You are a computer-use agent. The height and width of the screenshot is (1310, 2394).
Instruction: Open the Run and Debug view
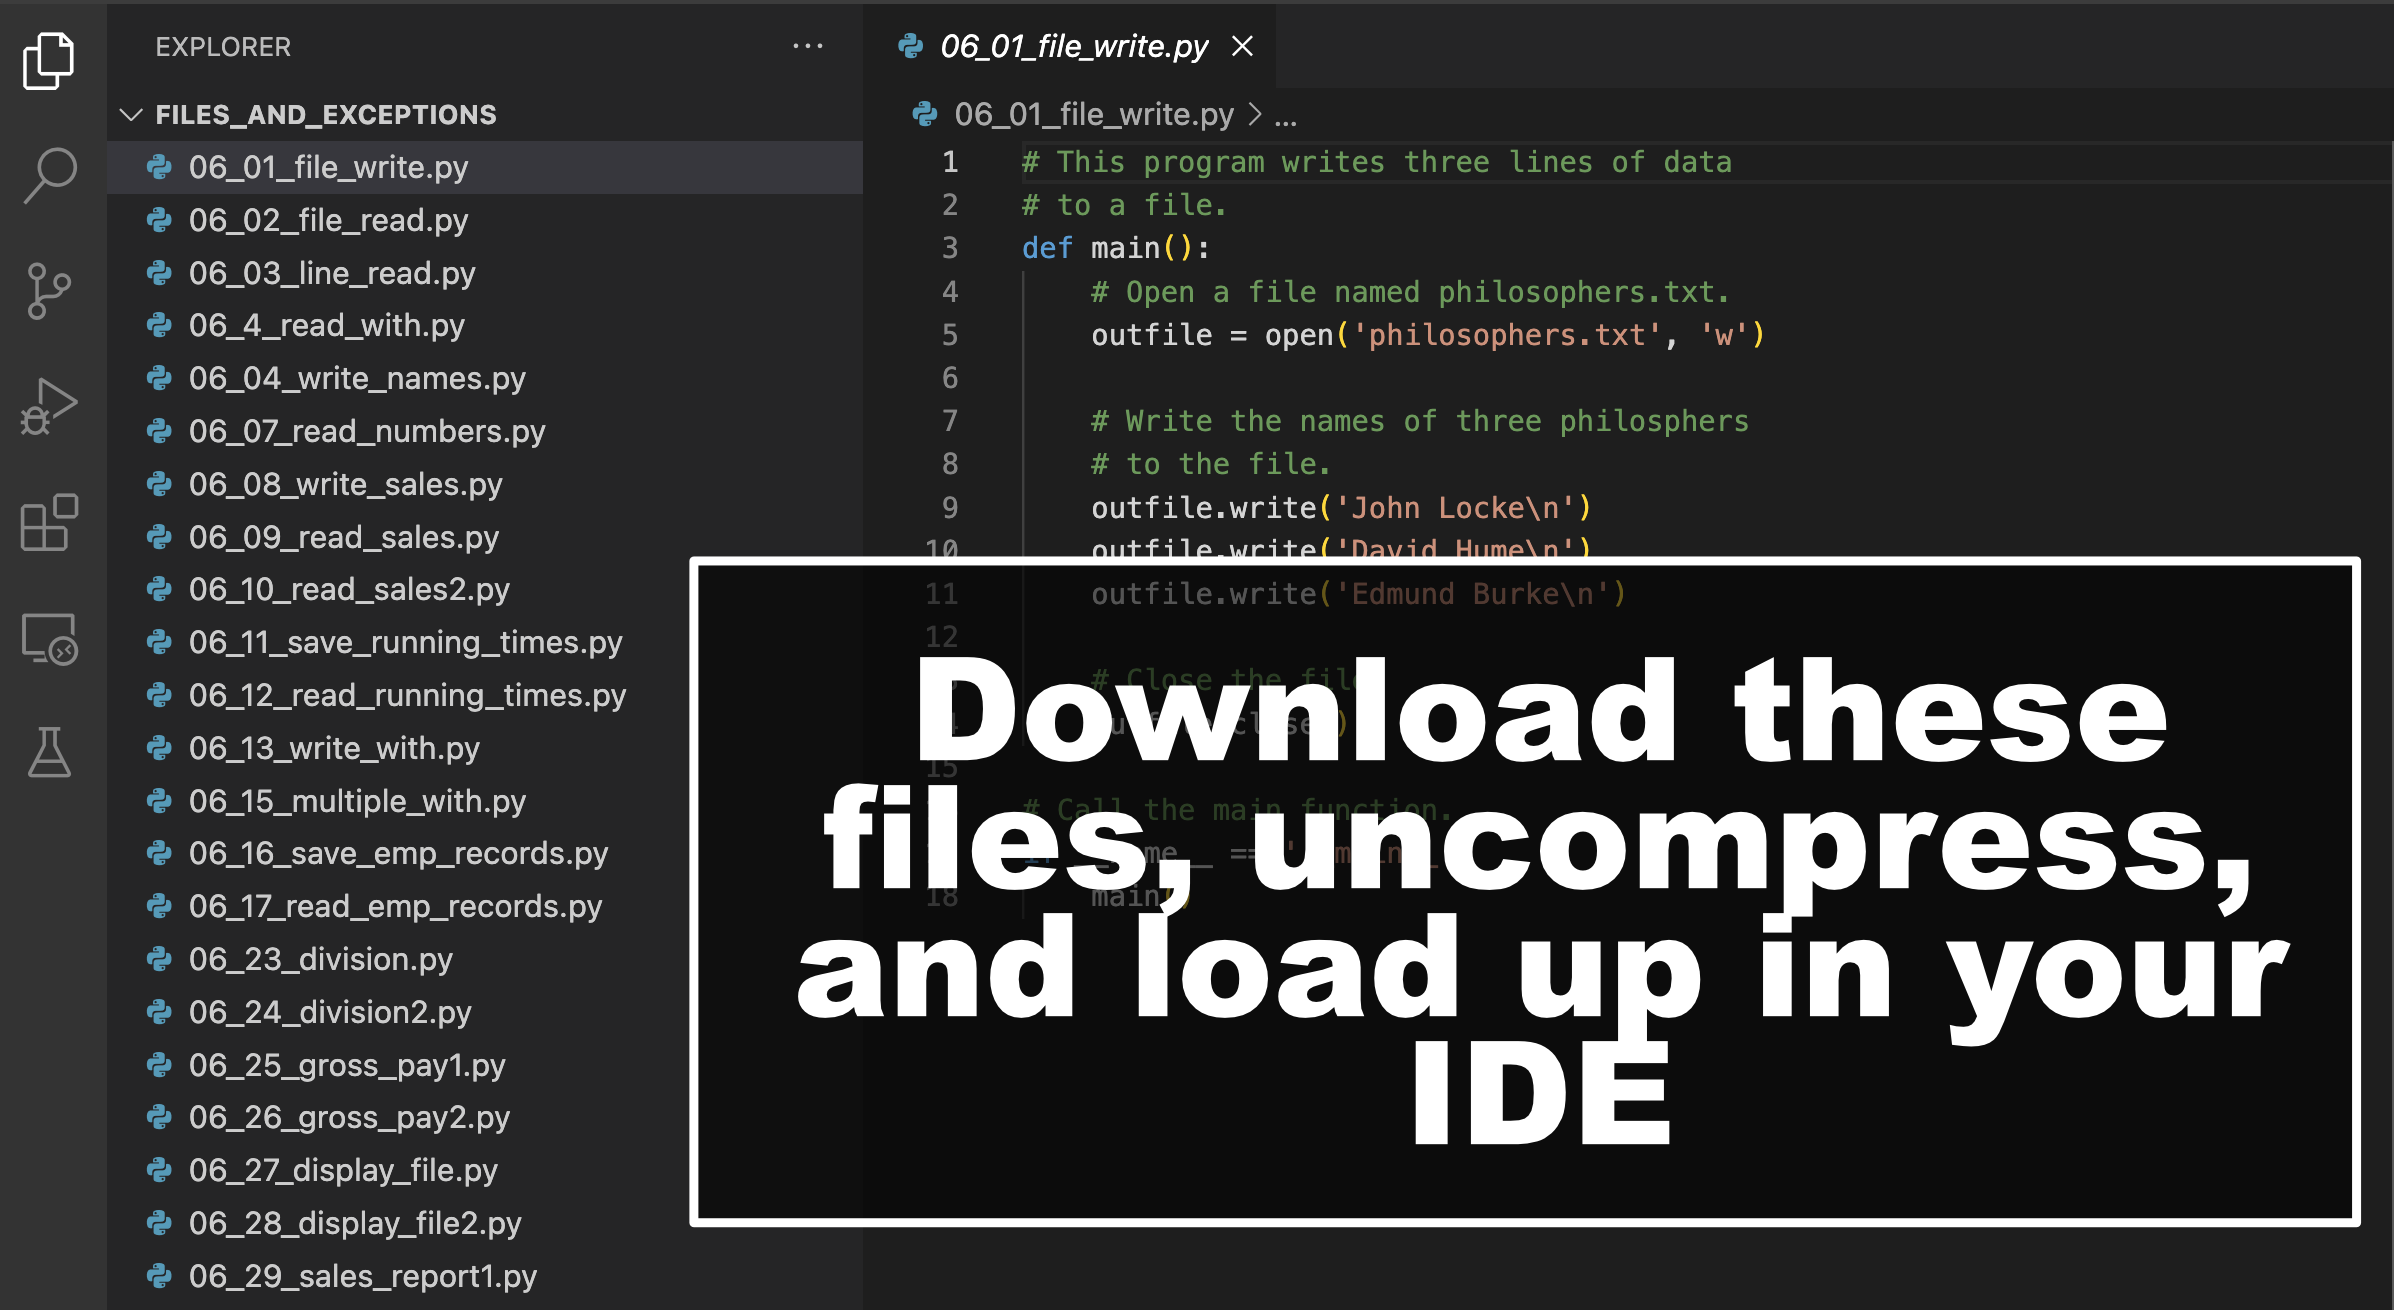(x=48, y=406)
